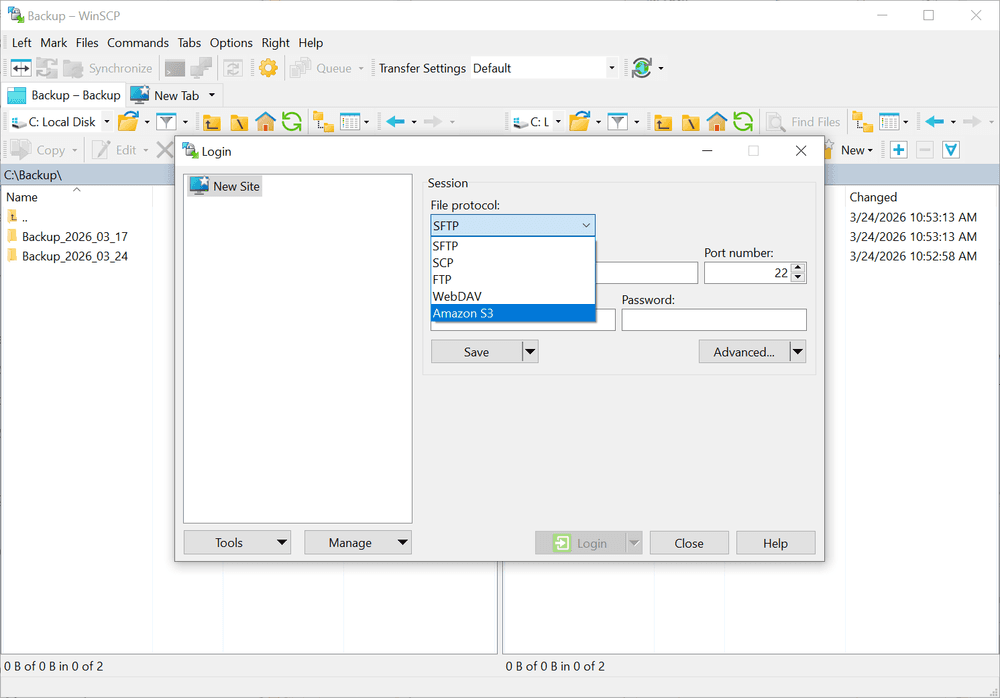
Task: Click the right panel filter funnel icon
Action: [x=618, y=121]
